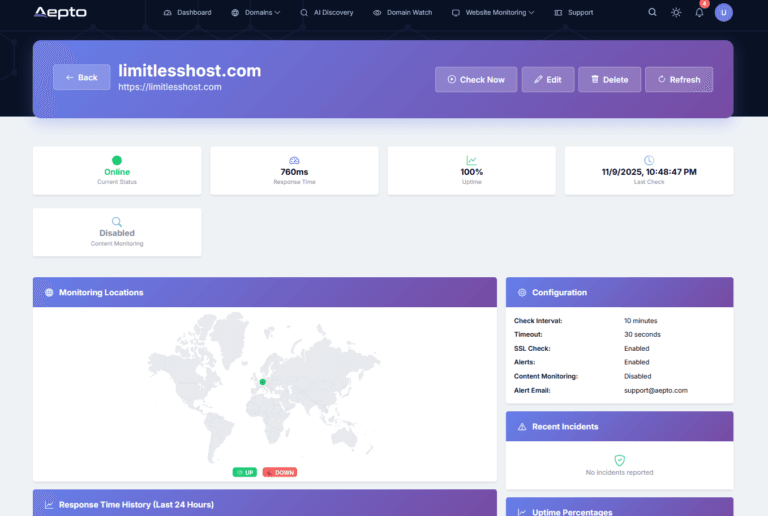
Task: Click the red DOWN legend badge
Action: tap(280, 472)
